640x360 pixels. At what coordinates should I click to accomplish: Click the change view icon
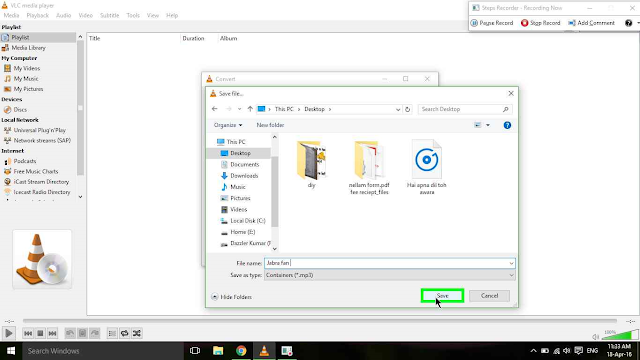point(478,125)
